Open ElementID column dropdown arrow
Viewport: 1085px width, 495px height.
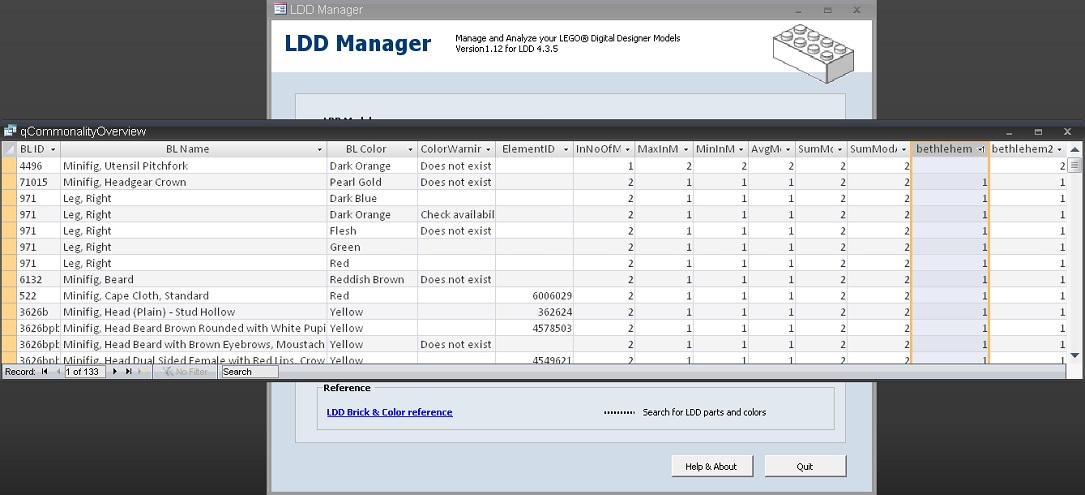[x=567, y=150]
